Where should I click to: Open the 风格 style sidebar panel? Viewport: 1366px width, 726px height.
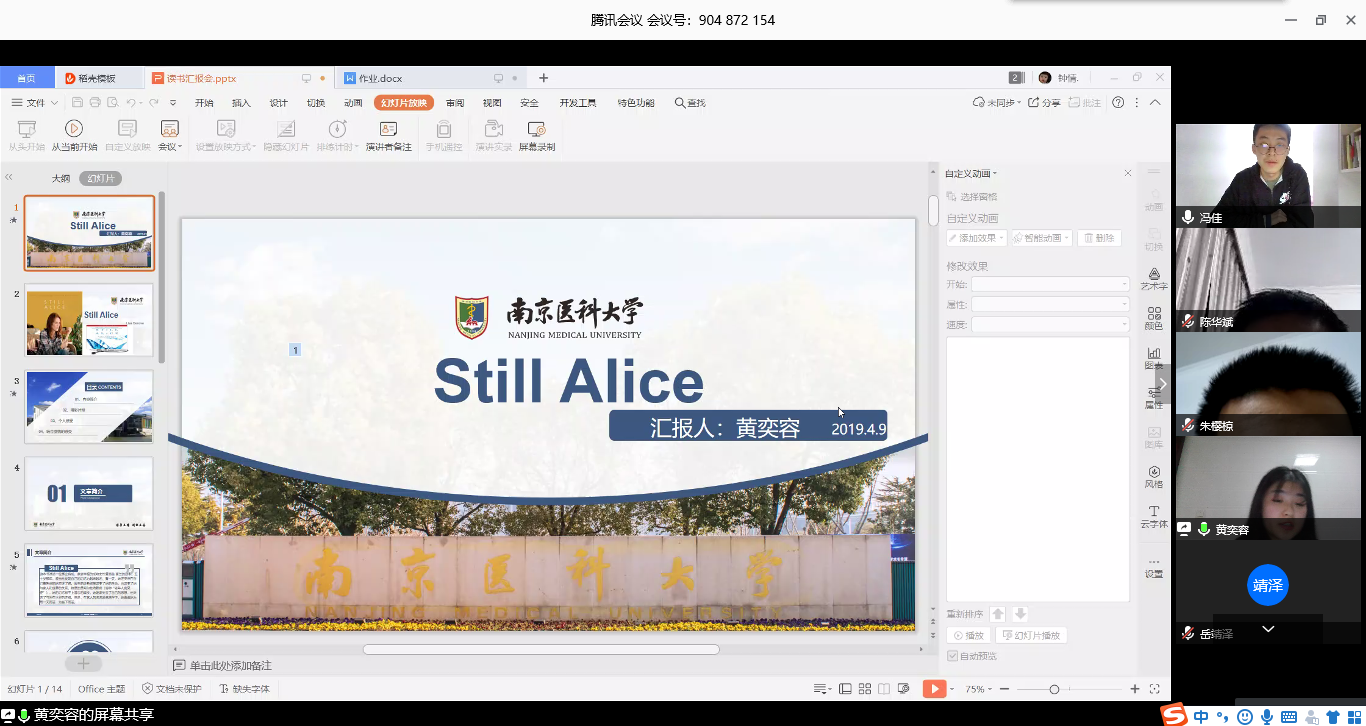(1154, 477)
